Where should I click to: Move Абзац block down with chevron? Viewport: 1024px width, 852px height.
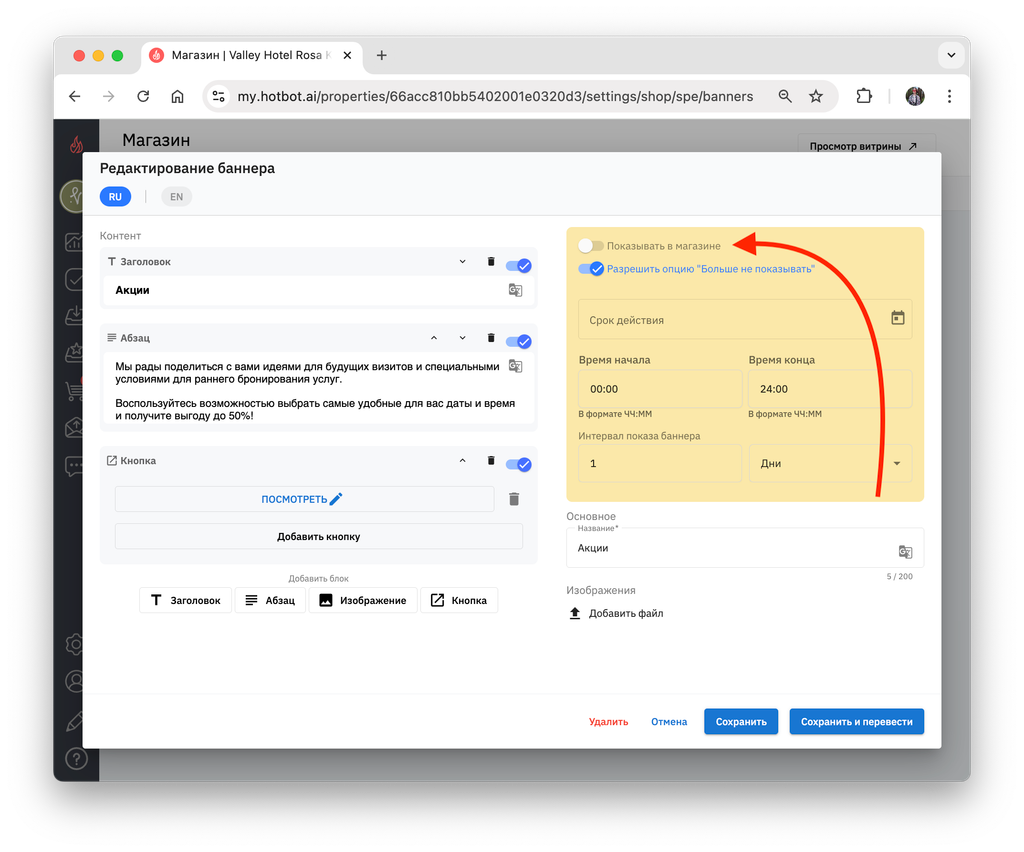(462, 338)
